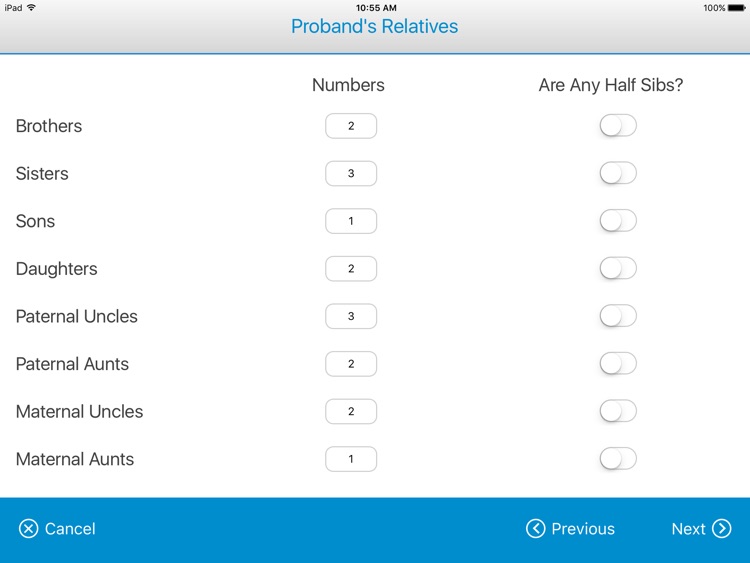Image resolution: width=750 pixels, height=563 pixels.
Task: Toggle half sibs switch for Brothers
Action: click(618, 126)
